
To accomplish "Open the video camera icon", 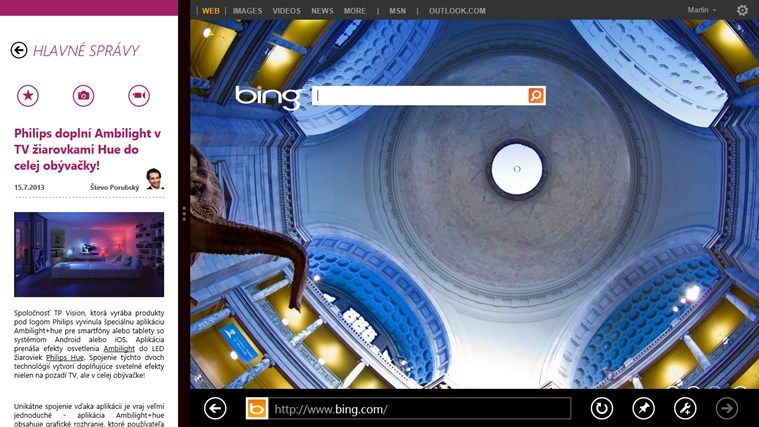I will click(x=139, y=95).
